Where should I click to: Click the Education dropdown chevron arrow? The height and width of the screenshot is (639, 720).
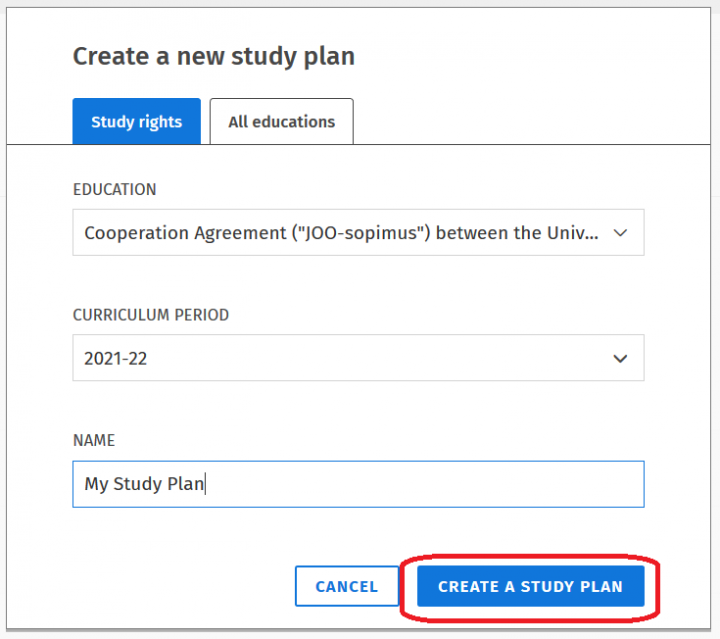pos(620,233)
